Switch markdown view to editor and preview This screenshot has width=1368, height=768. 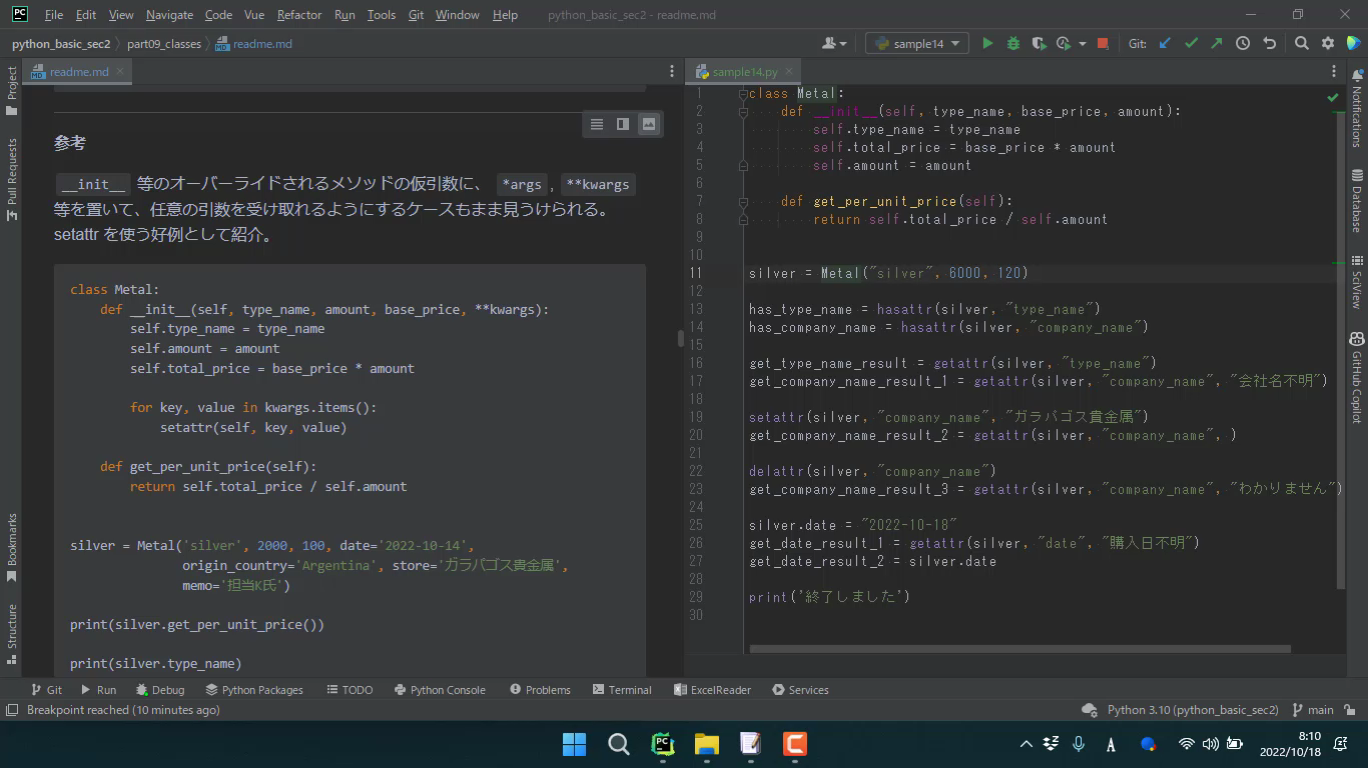[x=623, y=124]
